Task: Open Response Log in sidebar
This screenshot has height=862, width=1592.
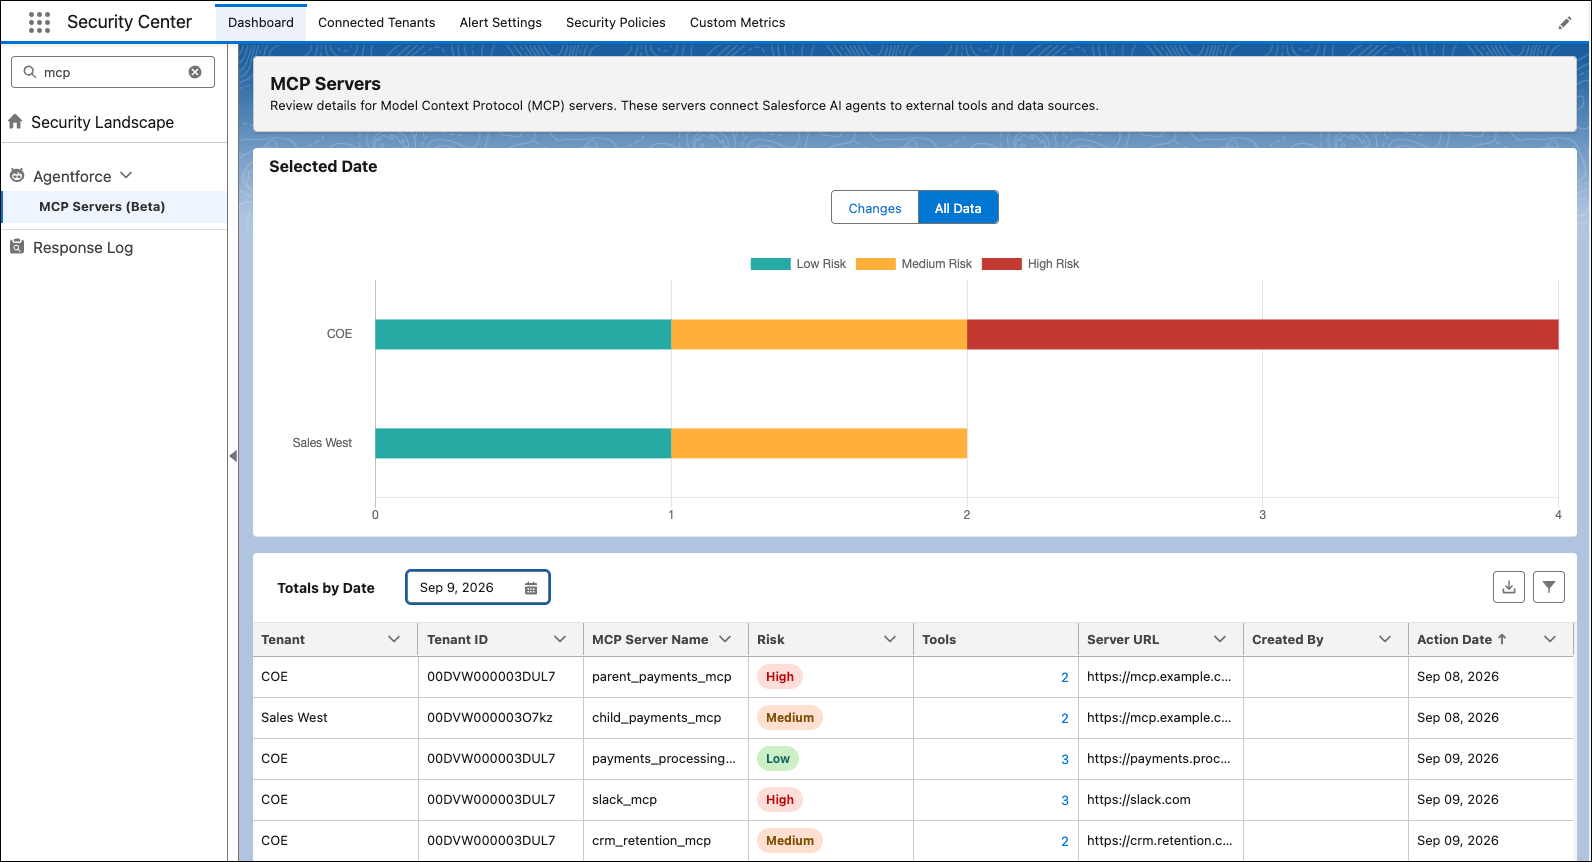Action: click(83, 247)
